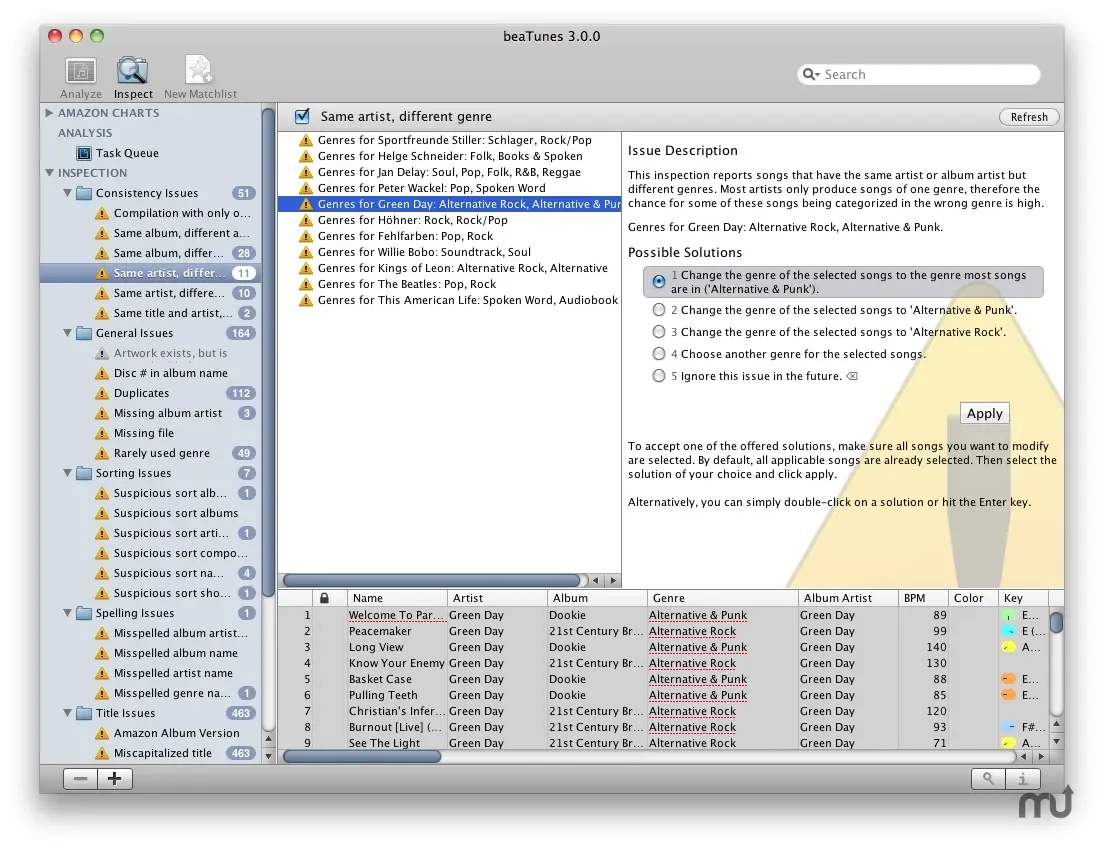
Task: Select solution 4 choose another genre
Action: [658, 354]
